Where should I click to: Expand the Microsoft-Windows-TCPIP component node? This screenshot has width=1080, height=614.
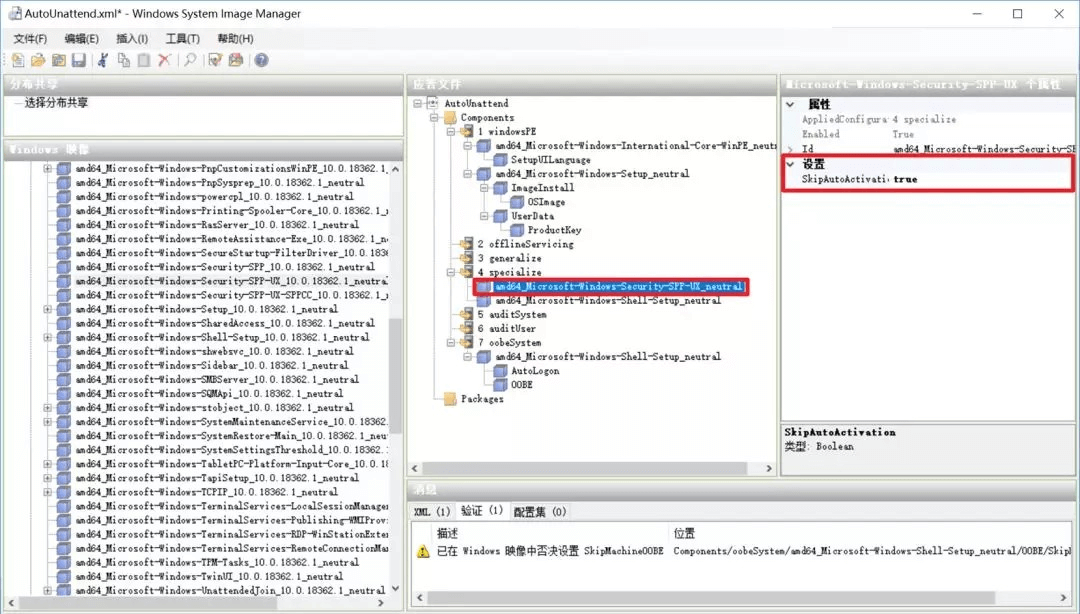tap(47, 492)
